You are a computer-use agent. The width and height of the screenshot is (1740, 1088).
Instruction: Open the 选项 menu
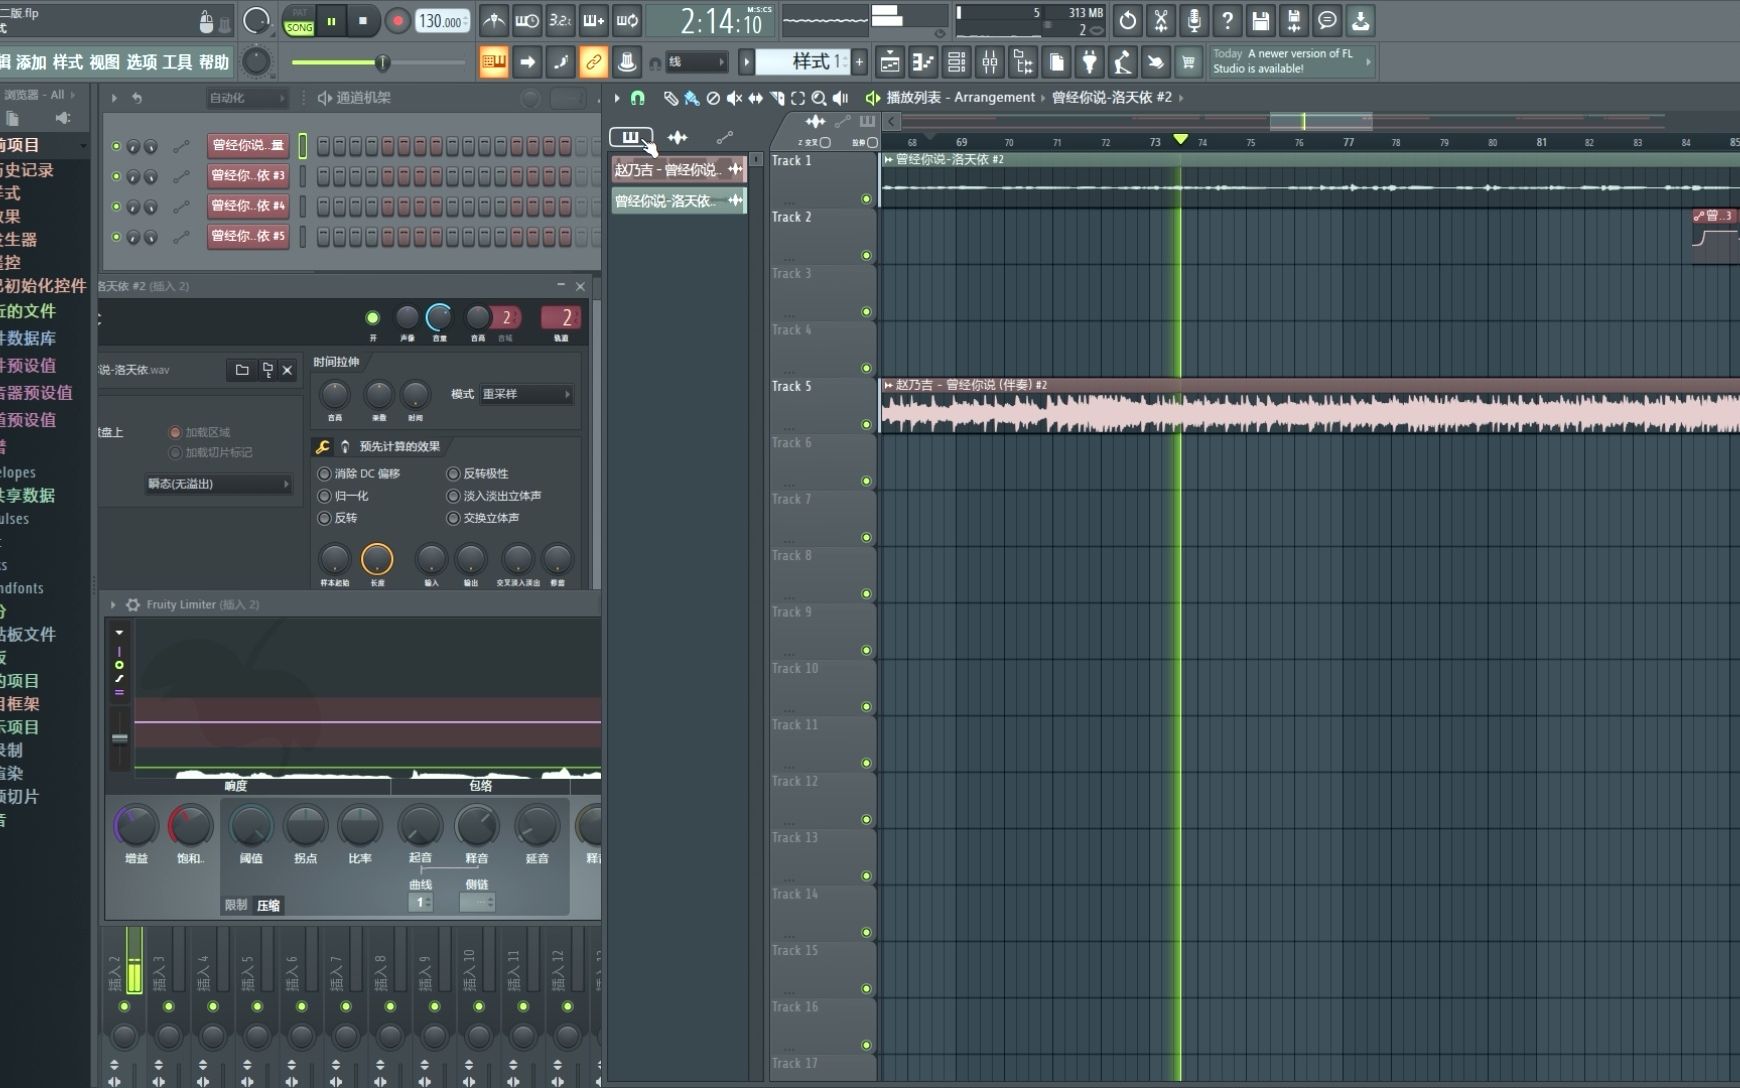click(141, 62)
